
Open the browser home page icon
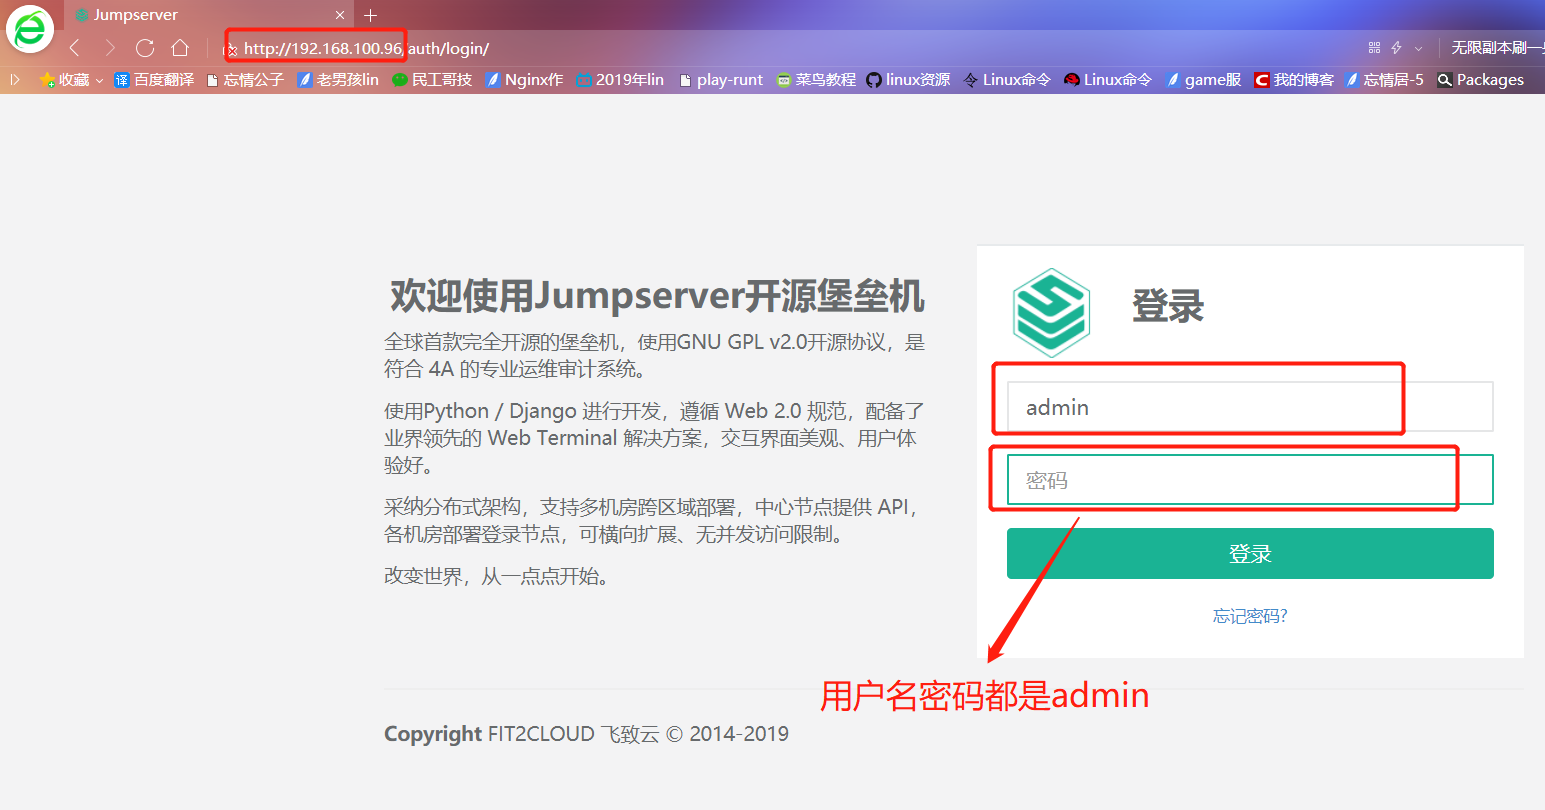pyautogui.click(x=180, y=48)
